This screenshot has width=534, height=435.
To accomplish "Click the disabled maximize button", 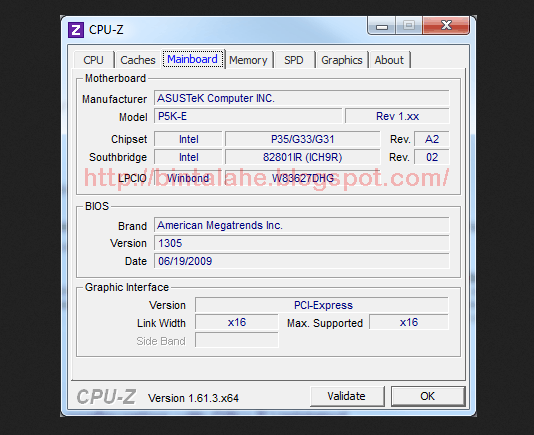I will [x=409, y=26].
